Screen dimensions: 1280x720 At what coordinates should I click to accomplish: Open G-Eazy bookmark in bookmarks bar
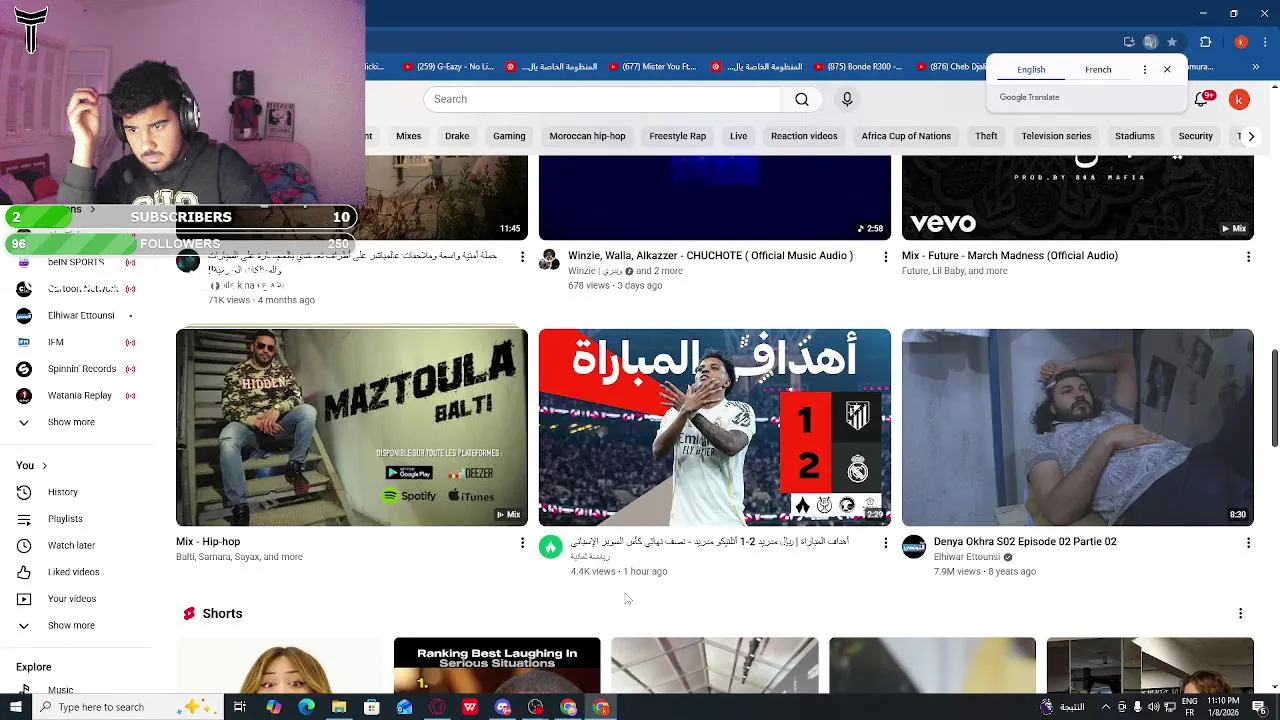pyautogui.click(x=448, y=67)
